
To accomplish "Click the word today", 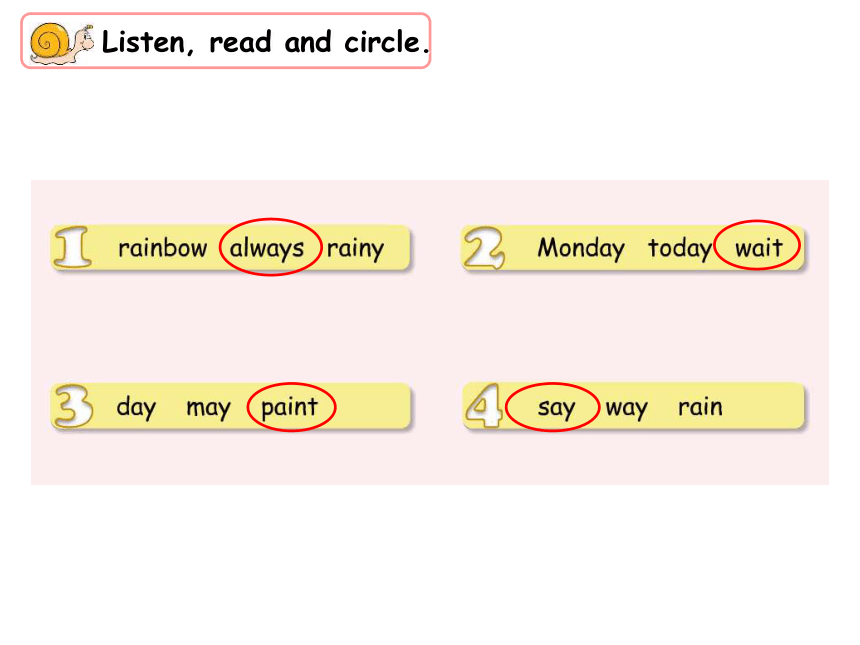I will click(x=680, y=248).
